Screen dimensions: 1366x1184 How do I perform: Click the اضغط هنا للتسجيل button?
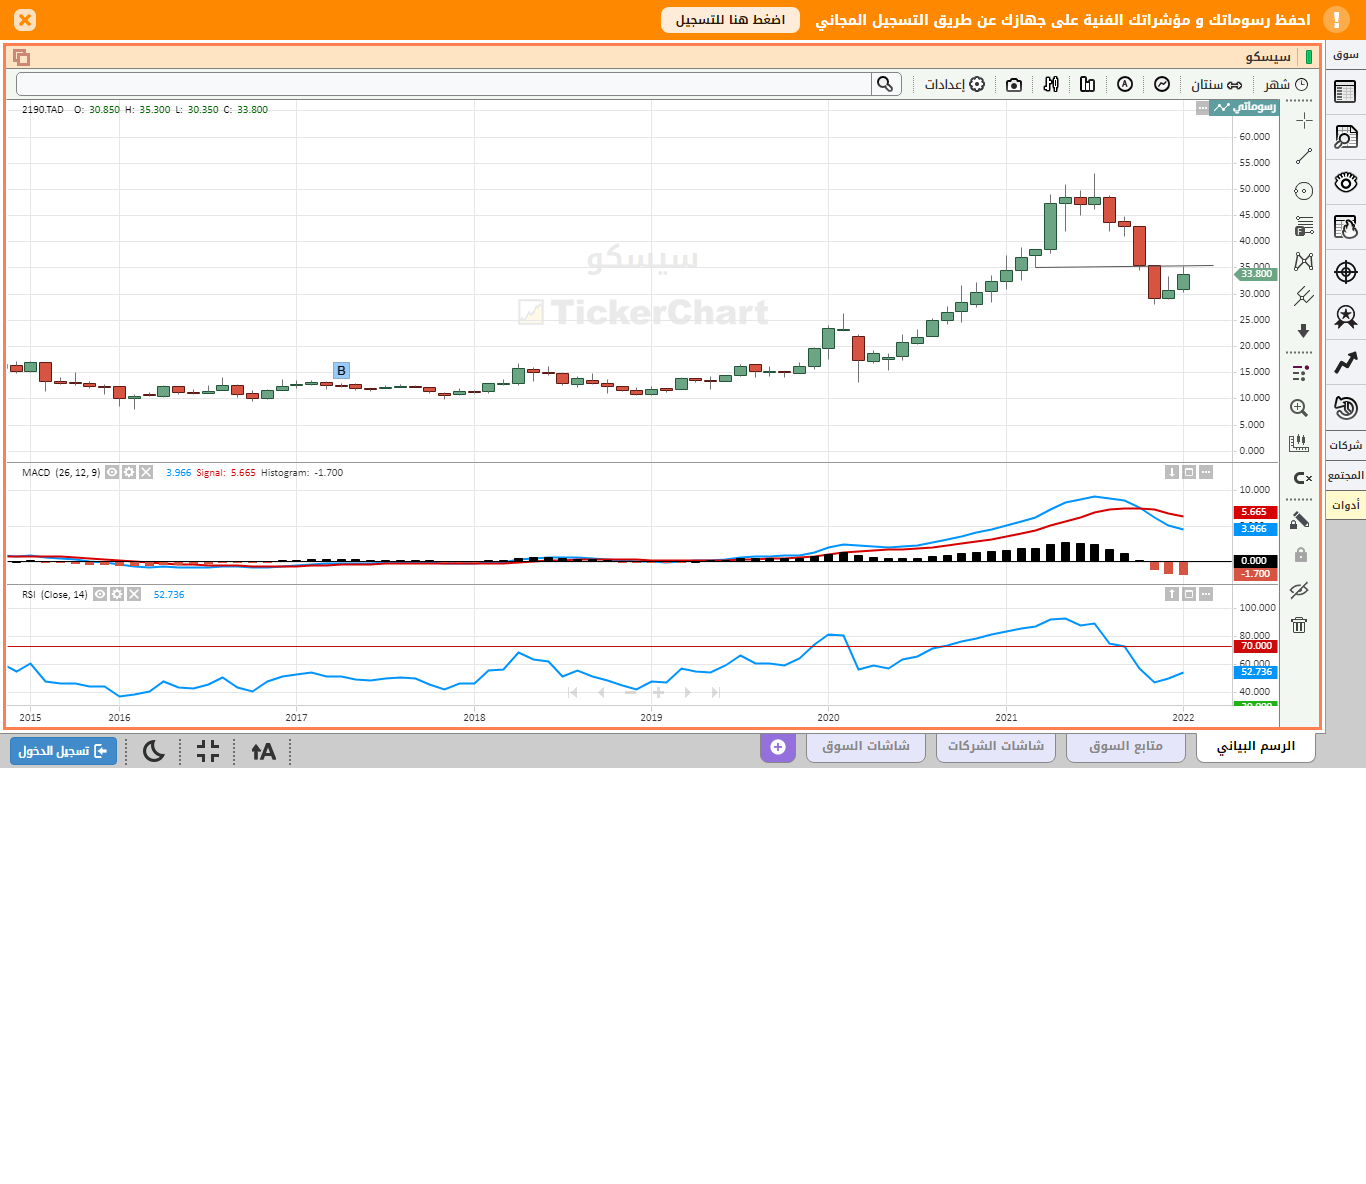[x=730, y=20]
